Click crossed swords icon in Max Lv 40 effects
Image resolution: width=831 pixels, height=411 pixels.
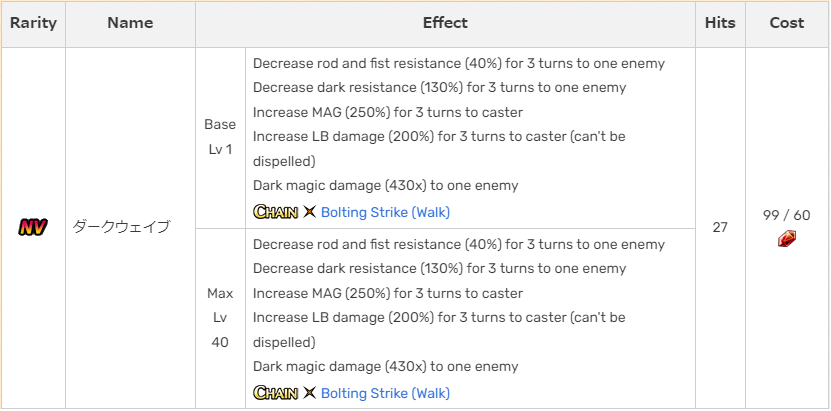tap(309, 393)
